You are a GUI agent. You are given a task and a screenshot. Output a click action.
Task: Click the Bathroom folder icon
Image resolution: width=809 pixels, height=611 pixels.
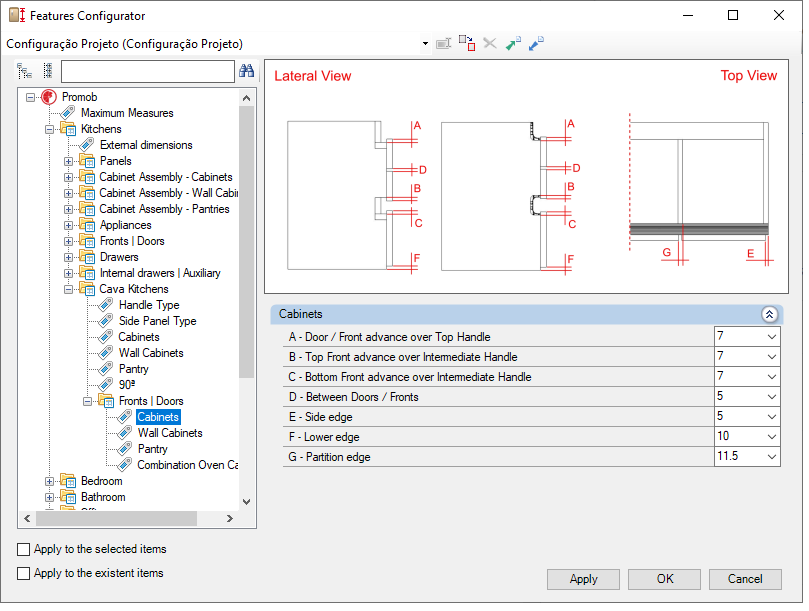68,497
